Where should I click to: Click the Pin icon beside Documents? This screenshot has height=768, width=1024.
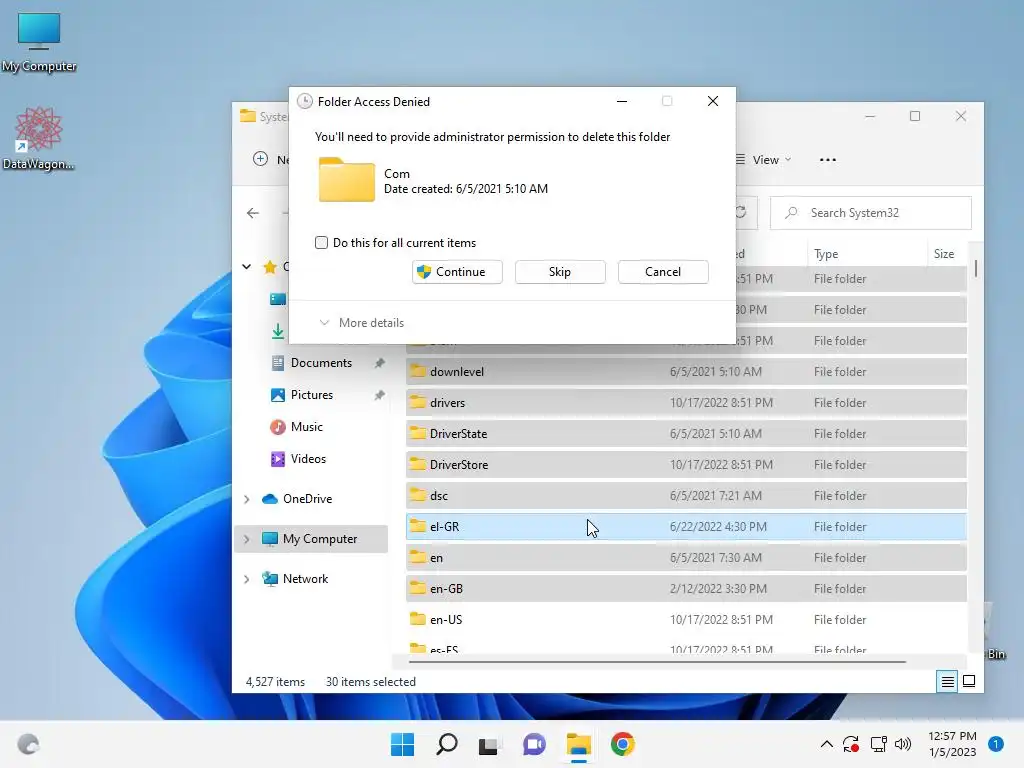[x=379, y=363]
